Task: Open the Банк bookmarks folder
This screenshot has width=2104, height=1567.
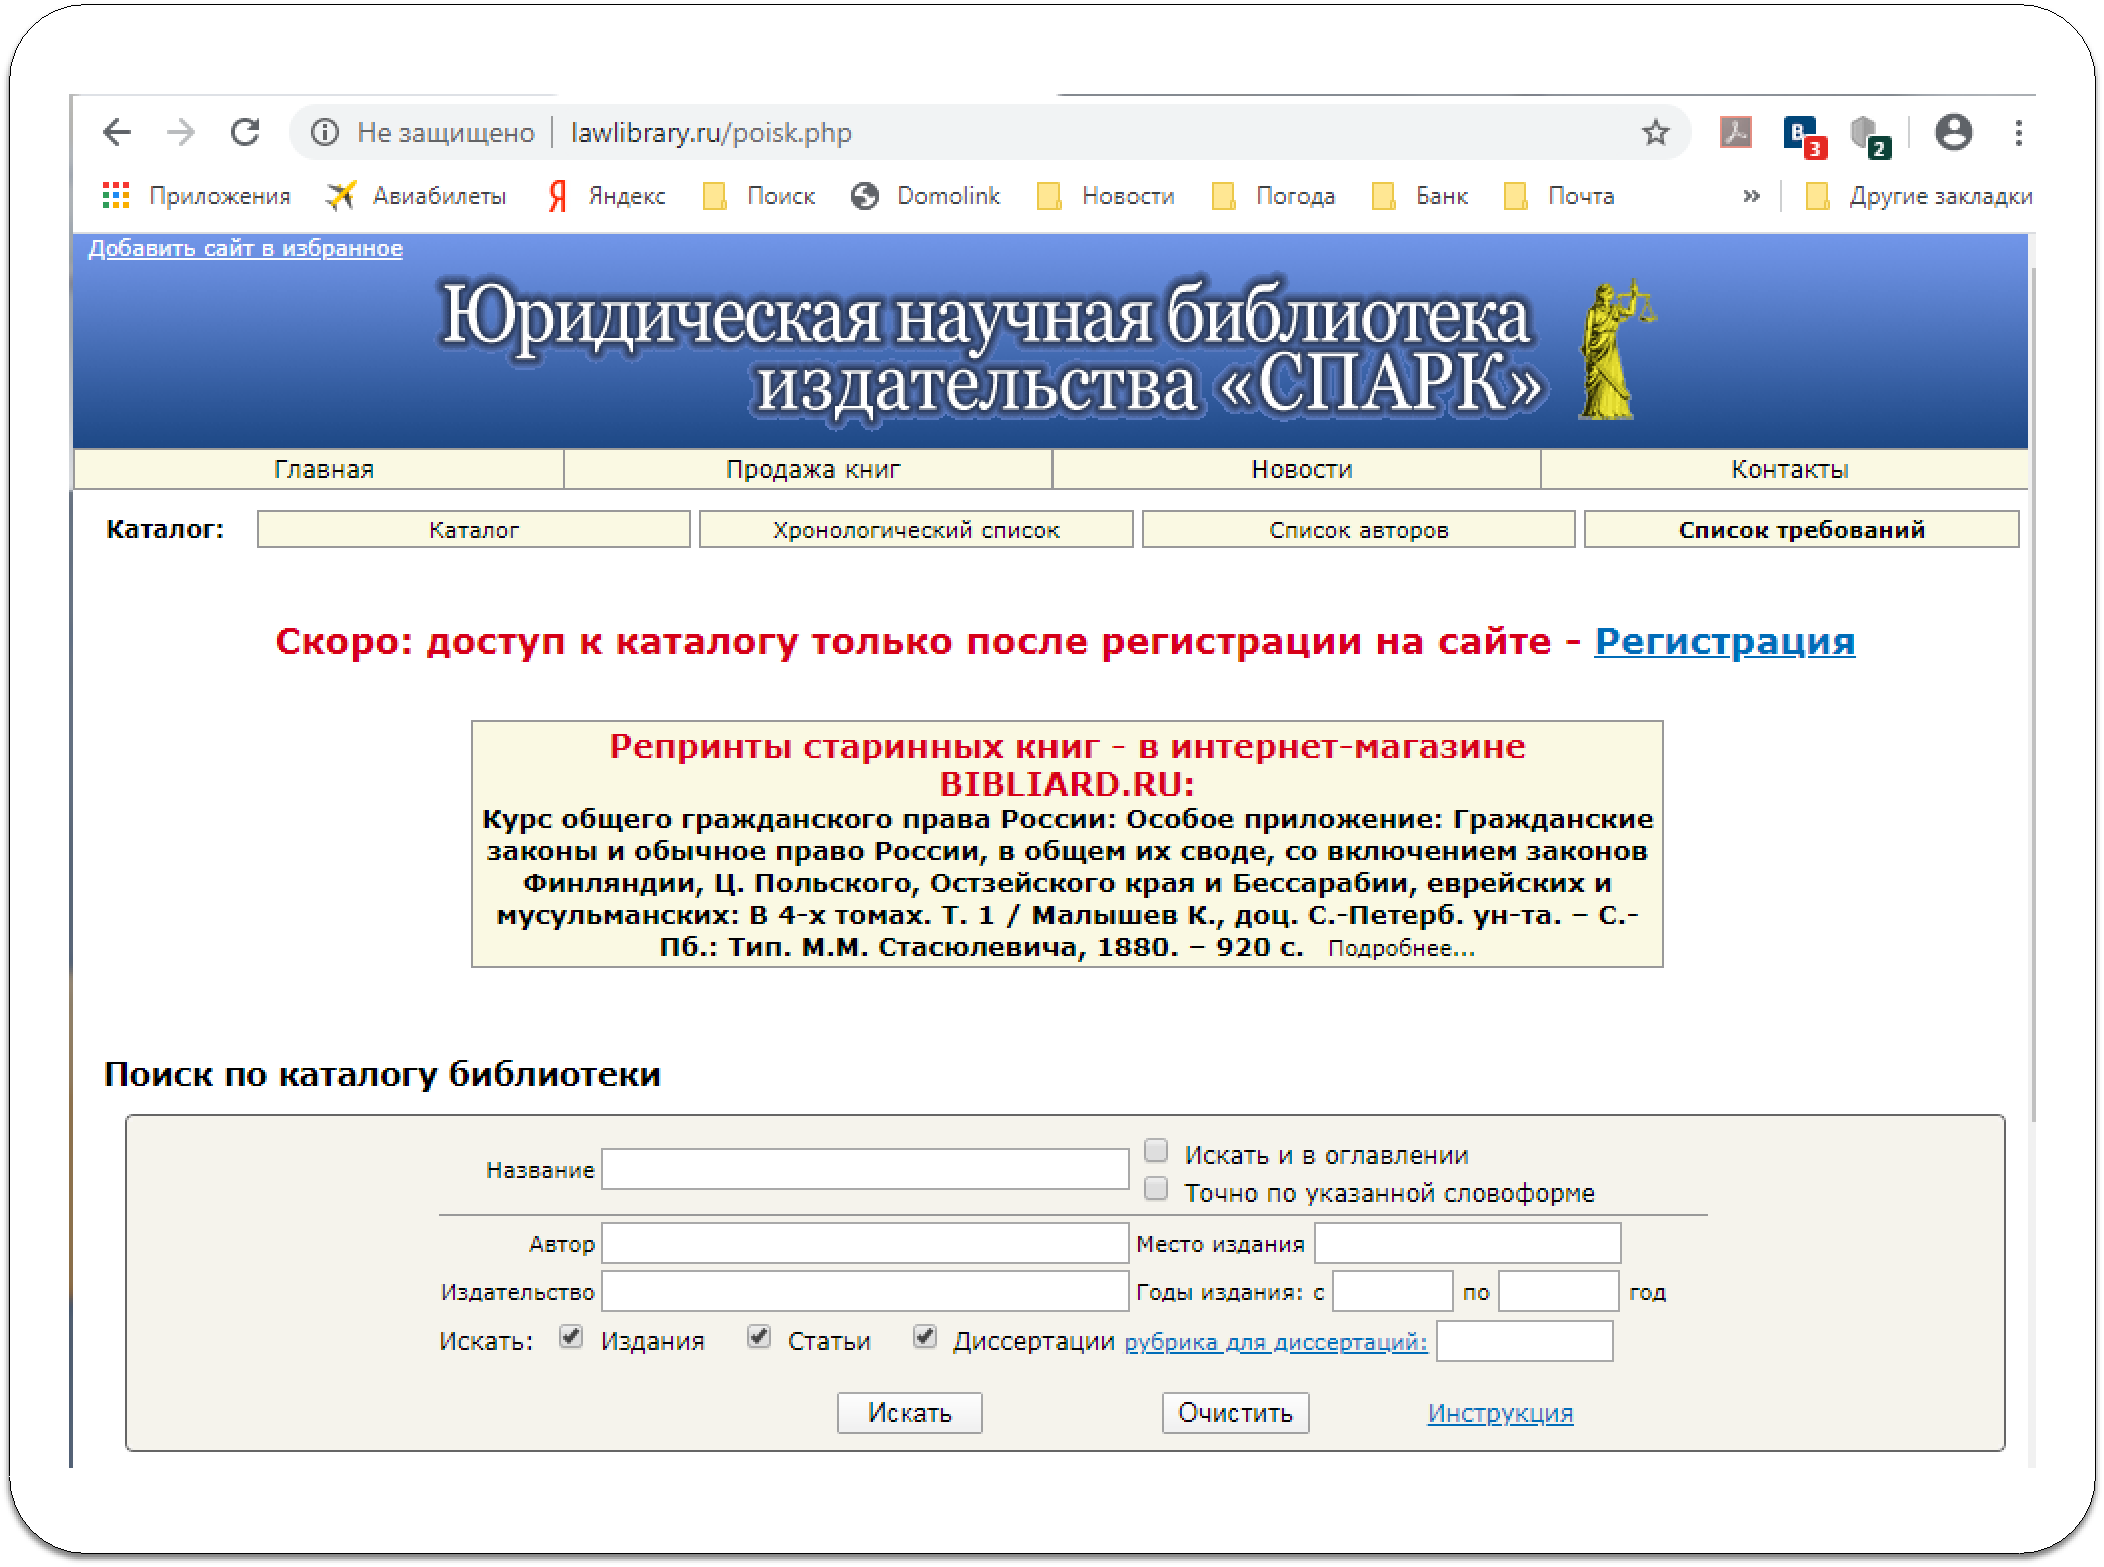Action: pos(1420,196)
